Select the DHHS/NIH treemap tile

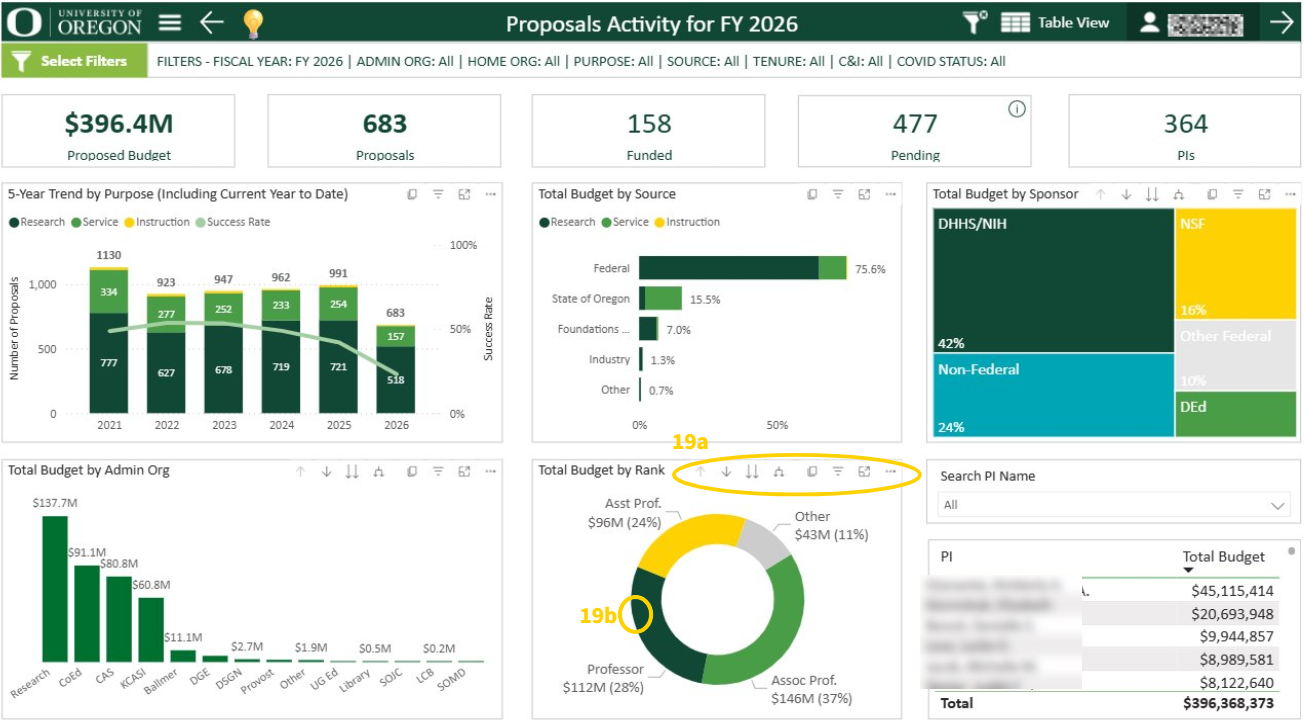point(1053,281)
